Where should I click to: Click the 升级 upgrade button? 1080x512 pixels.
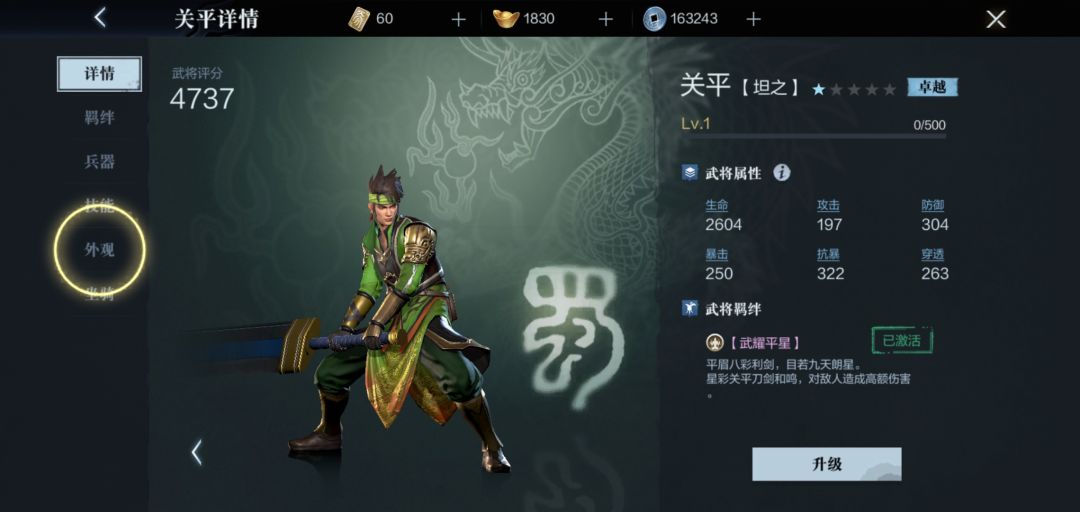click(827, 464)
